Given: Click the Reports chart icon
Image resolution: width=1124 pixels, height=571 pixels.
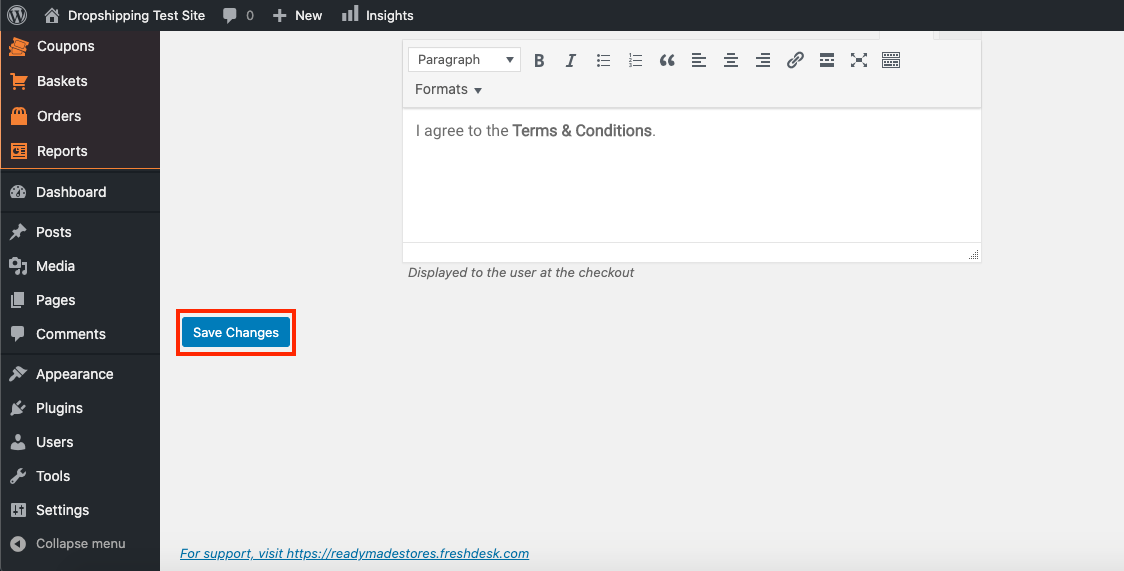Looking at the screenshot, I should point(19,151).
